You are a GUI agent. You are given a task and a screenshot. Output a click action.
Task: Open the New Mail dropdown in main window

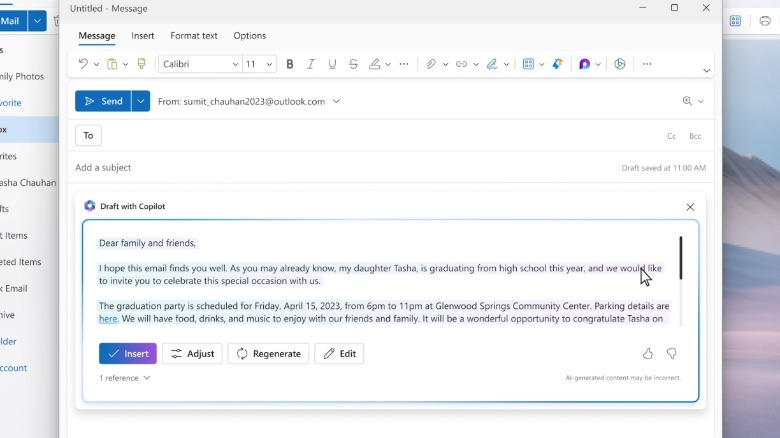37,21
